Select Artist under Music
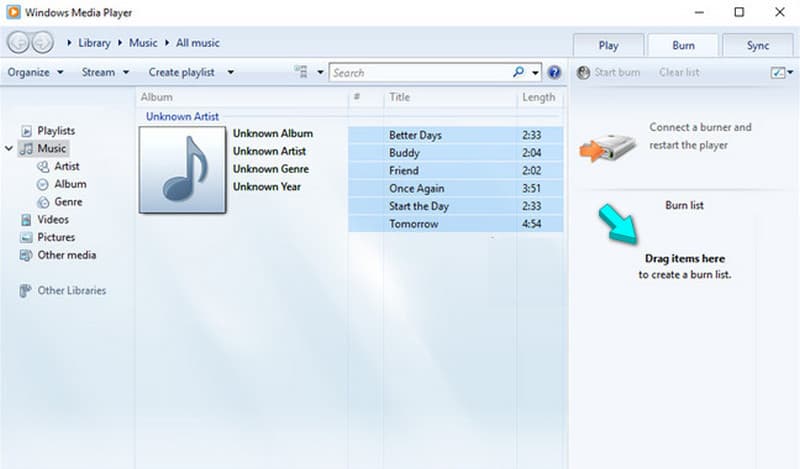The image size is (800, 469). point(67,166)
